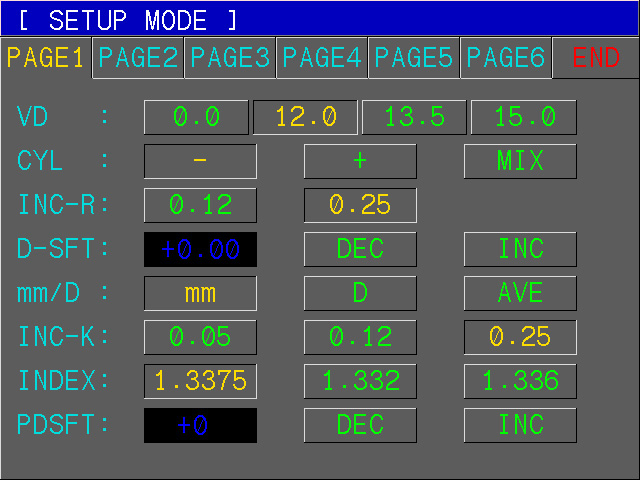Set INC-K step to 0.05
Viewport: 640px width, 480px height.
click(x=200, y=338)
